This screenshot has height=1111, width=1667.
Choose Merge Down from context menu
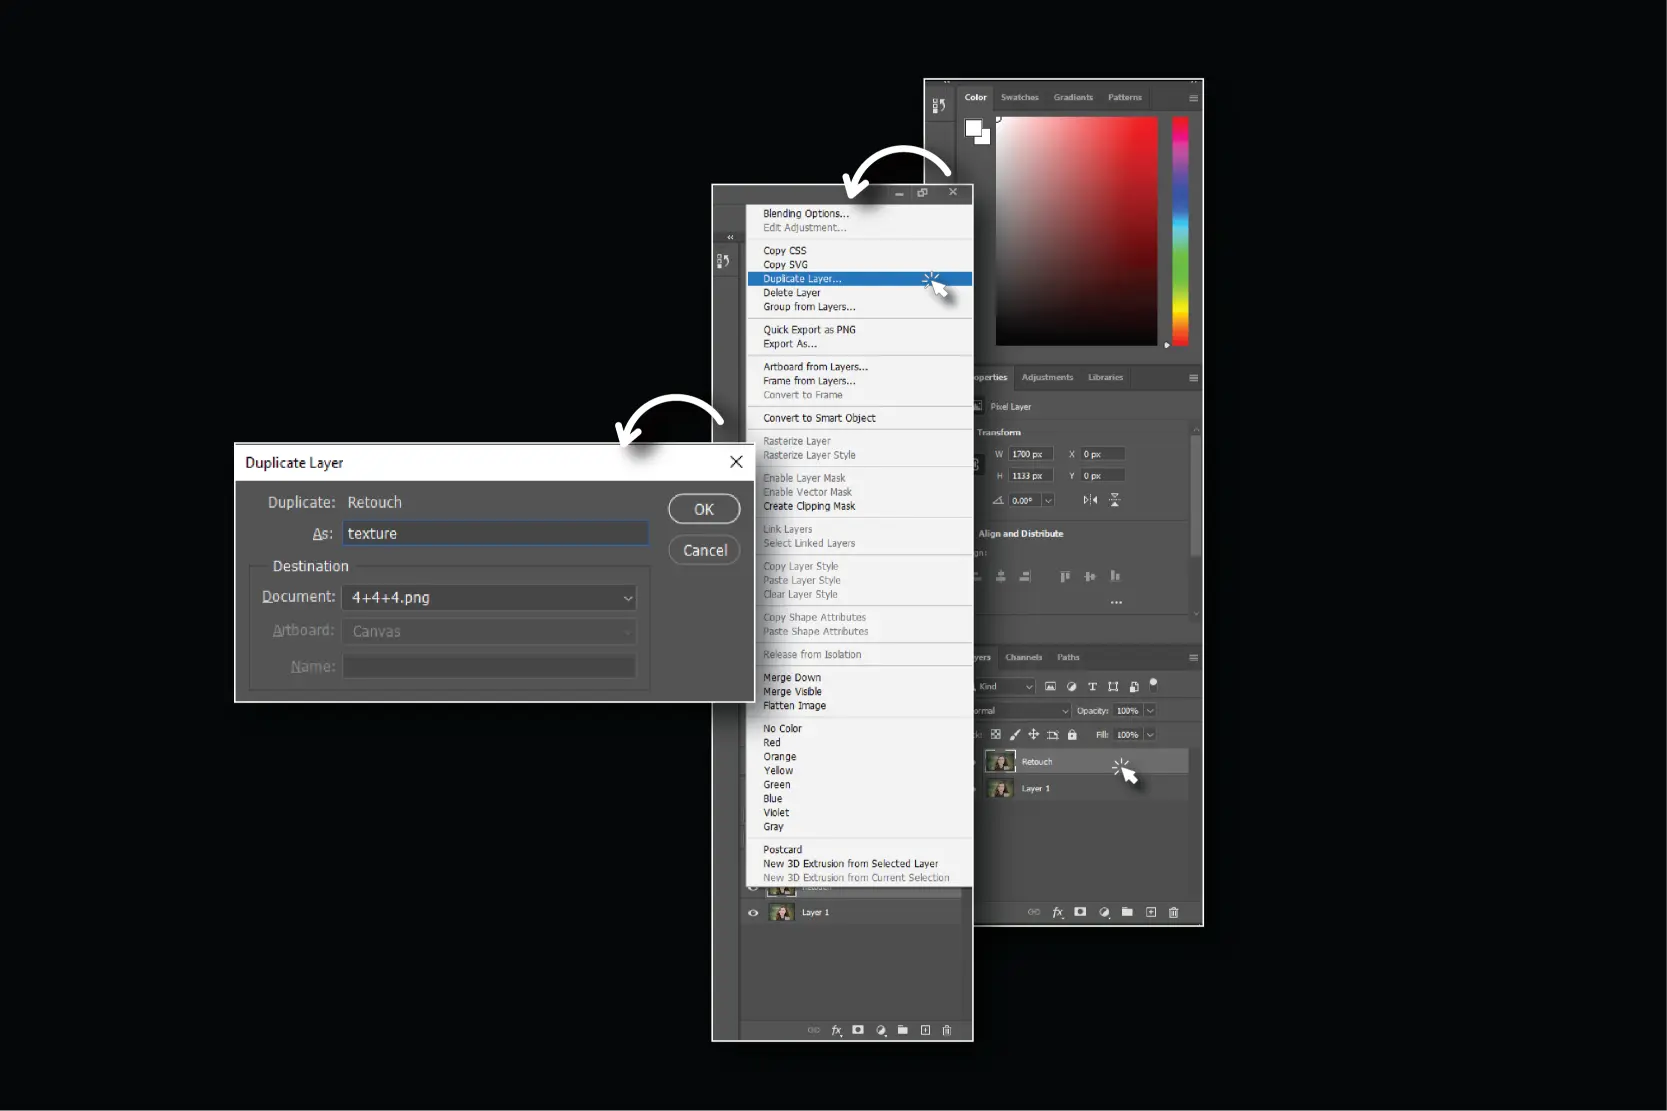click(860, 678)
